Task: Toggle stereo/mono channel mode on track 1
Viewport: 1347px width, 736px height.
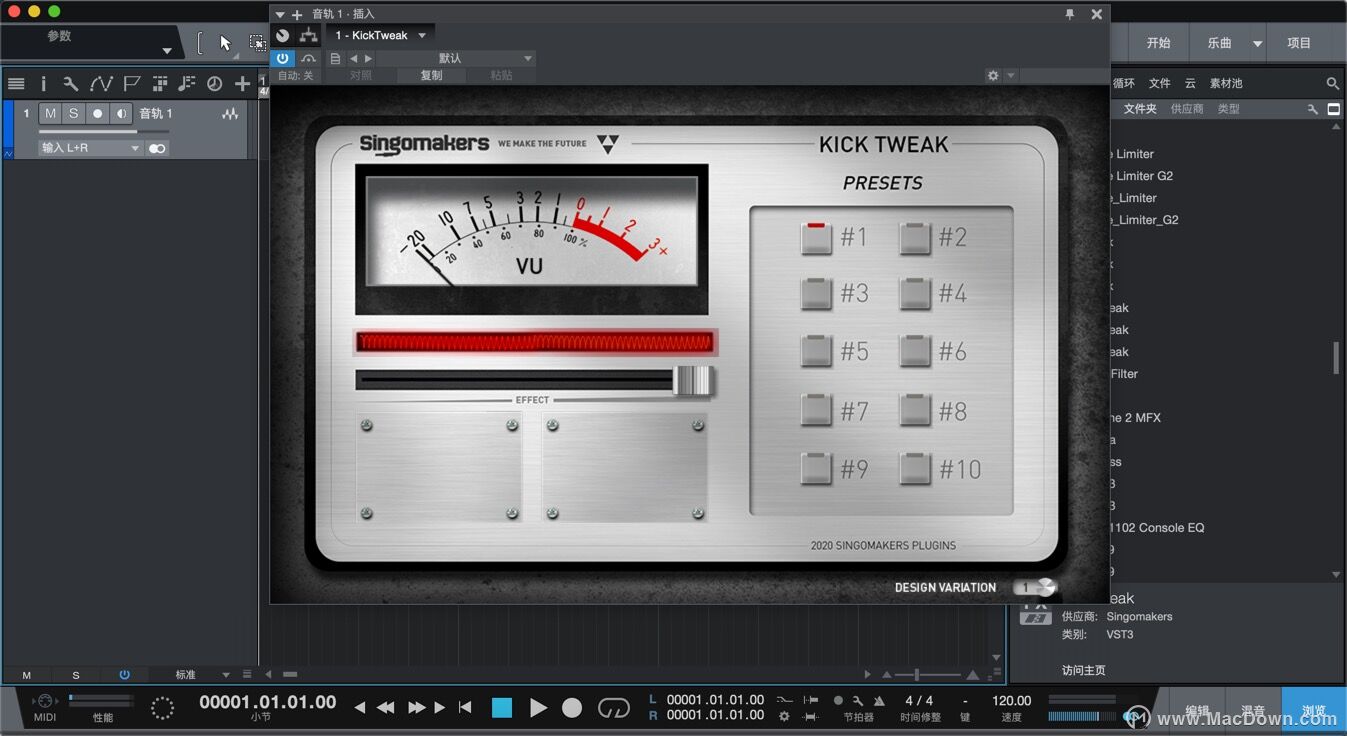Action: tap(157, 148)
